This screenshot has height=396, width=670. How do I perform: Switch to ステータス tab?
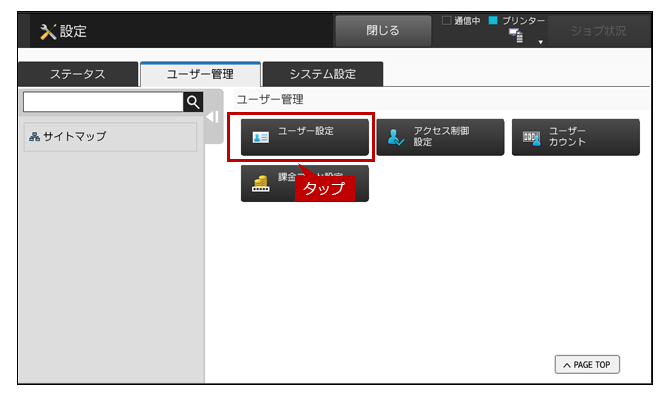tap(78, 74)
